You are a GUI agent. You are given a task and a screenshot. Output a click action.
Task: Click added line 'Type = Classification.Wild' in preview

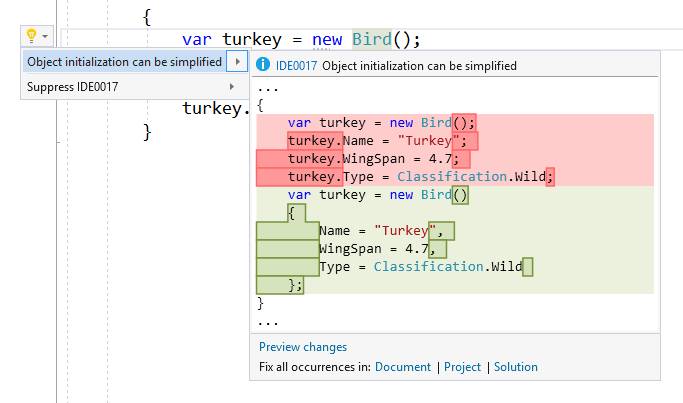pyautogui.click(x=420, y=267)
